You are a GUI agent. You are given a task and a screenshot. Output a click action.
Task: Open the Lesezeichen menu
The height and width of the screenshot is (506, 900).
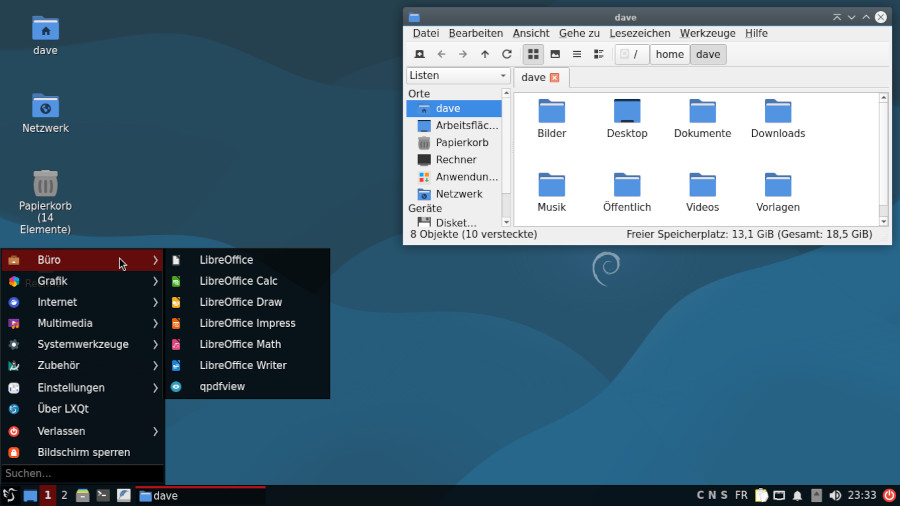coord(640,33)
